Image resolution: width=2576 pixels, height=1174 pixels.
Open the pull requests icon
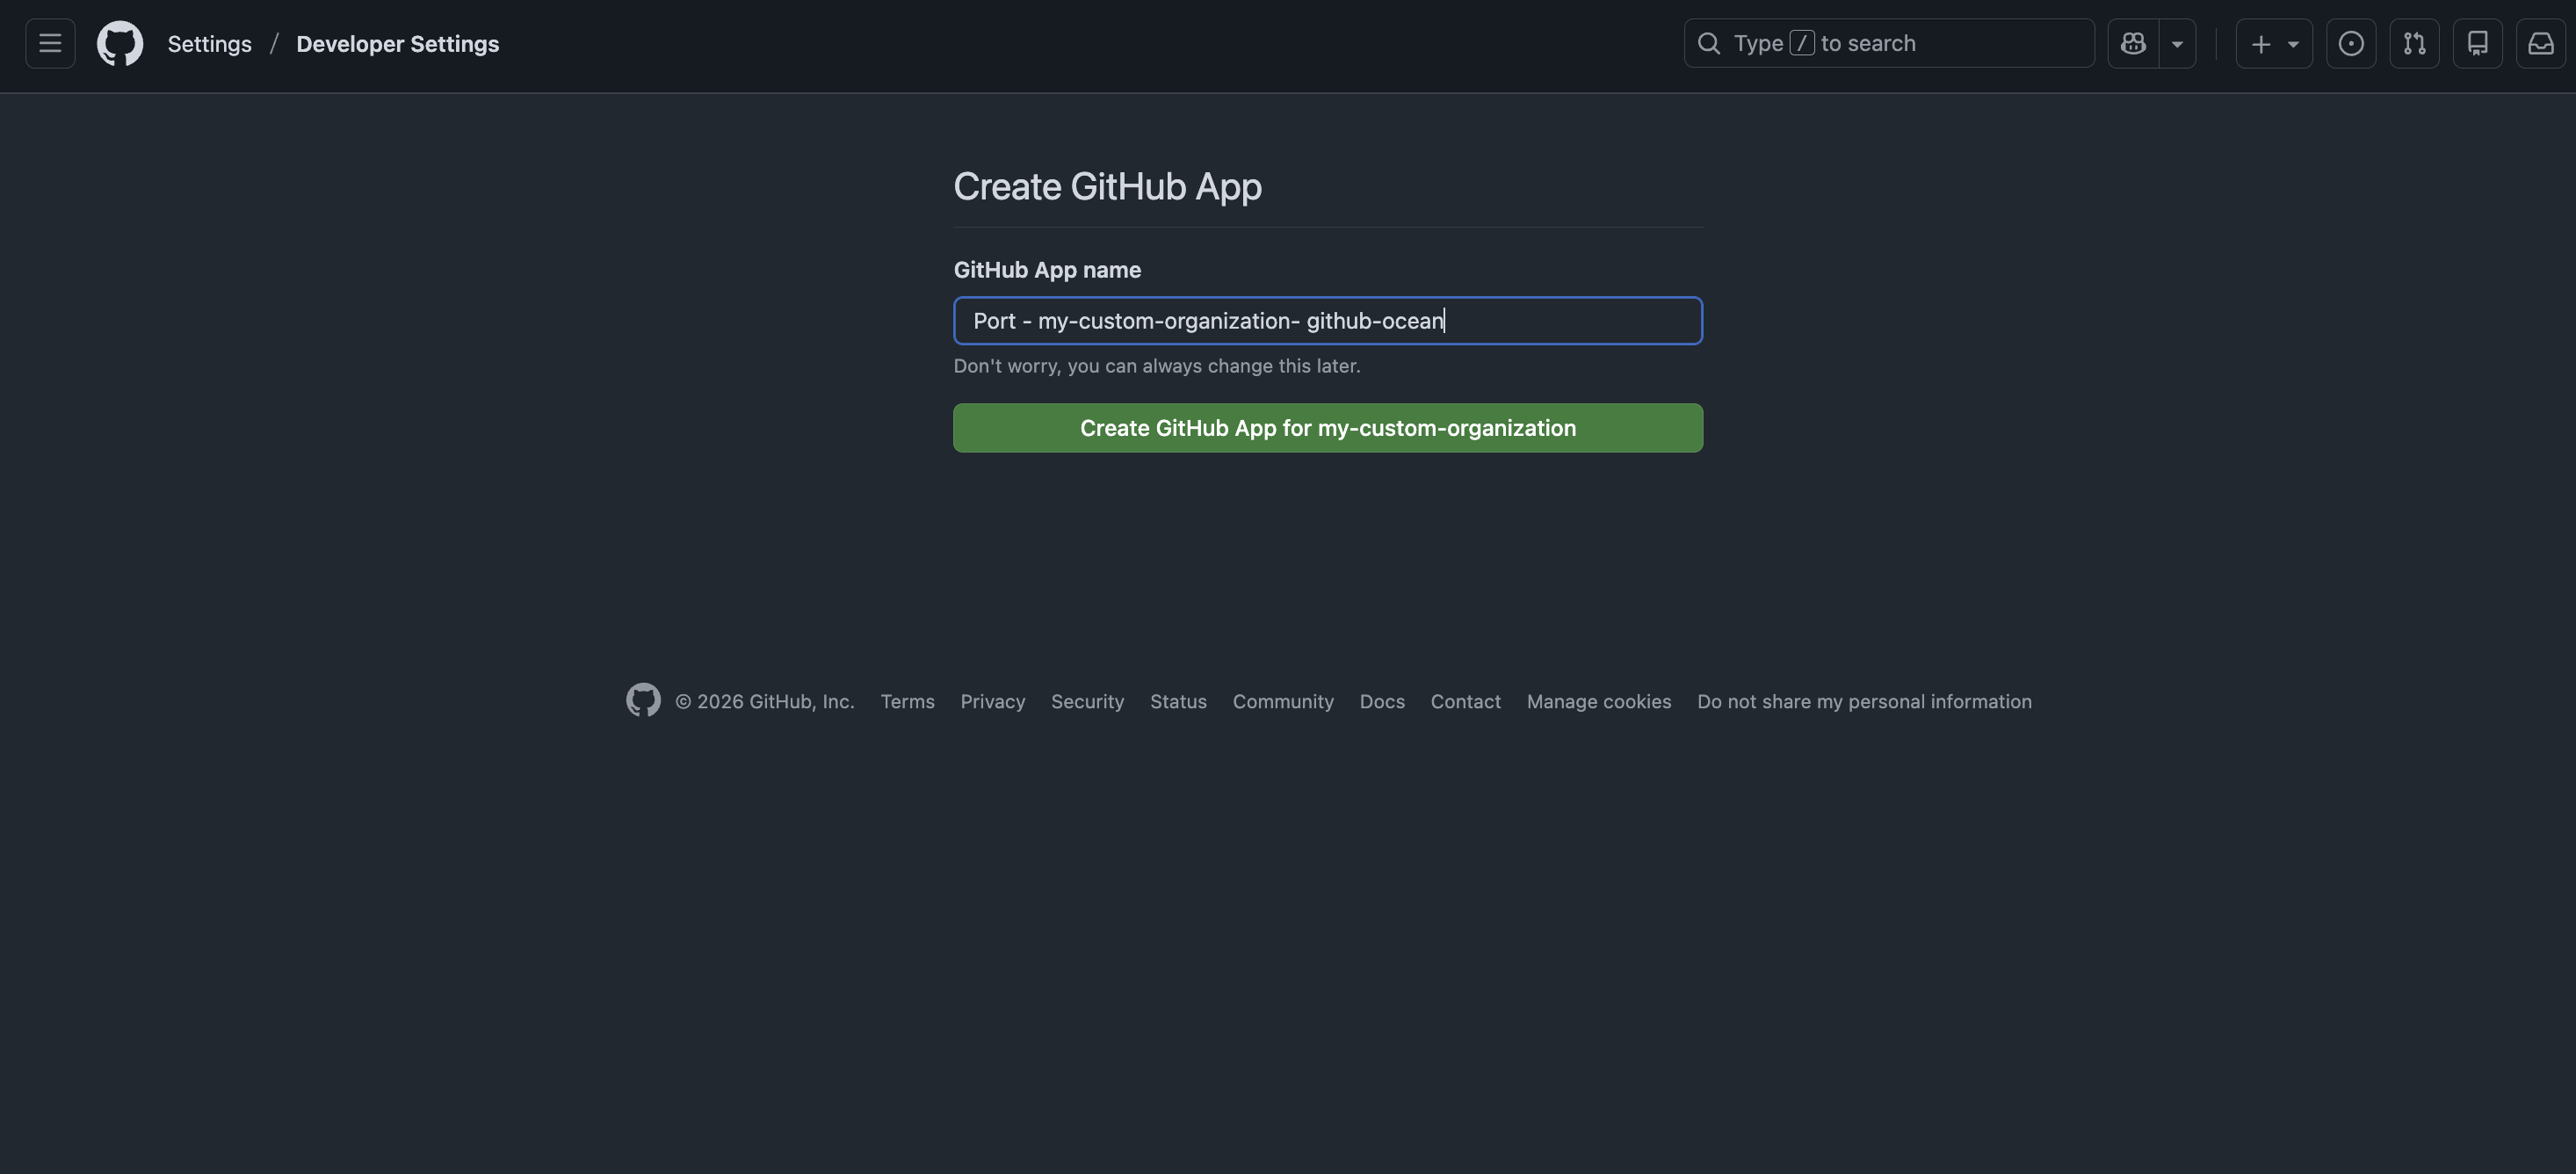[2414, 43]
